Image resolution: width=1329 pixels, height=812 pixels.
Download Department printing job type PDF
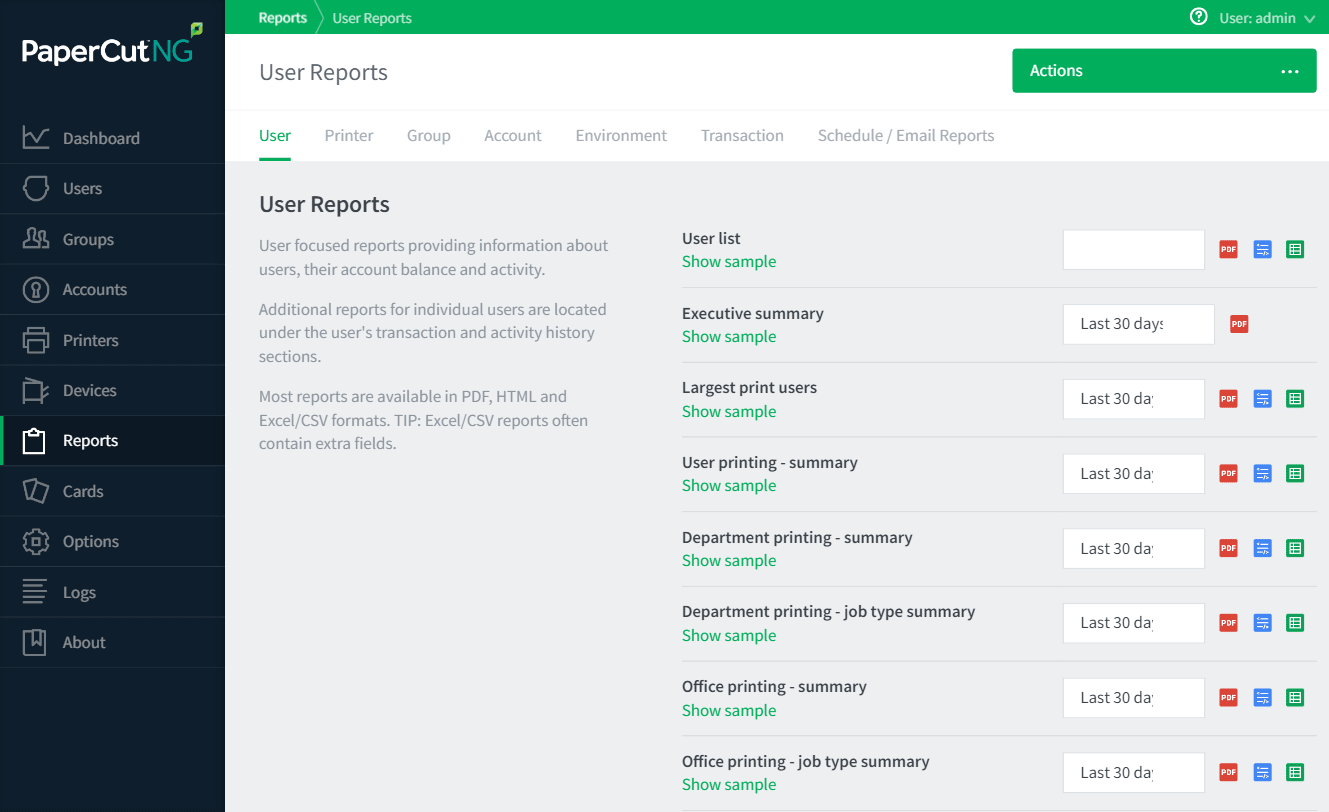click(x=1228, y=623)
